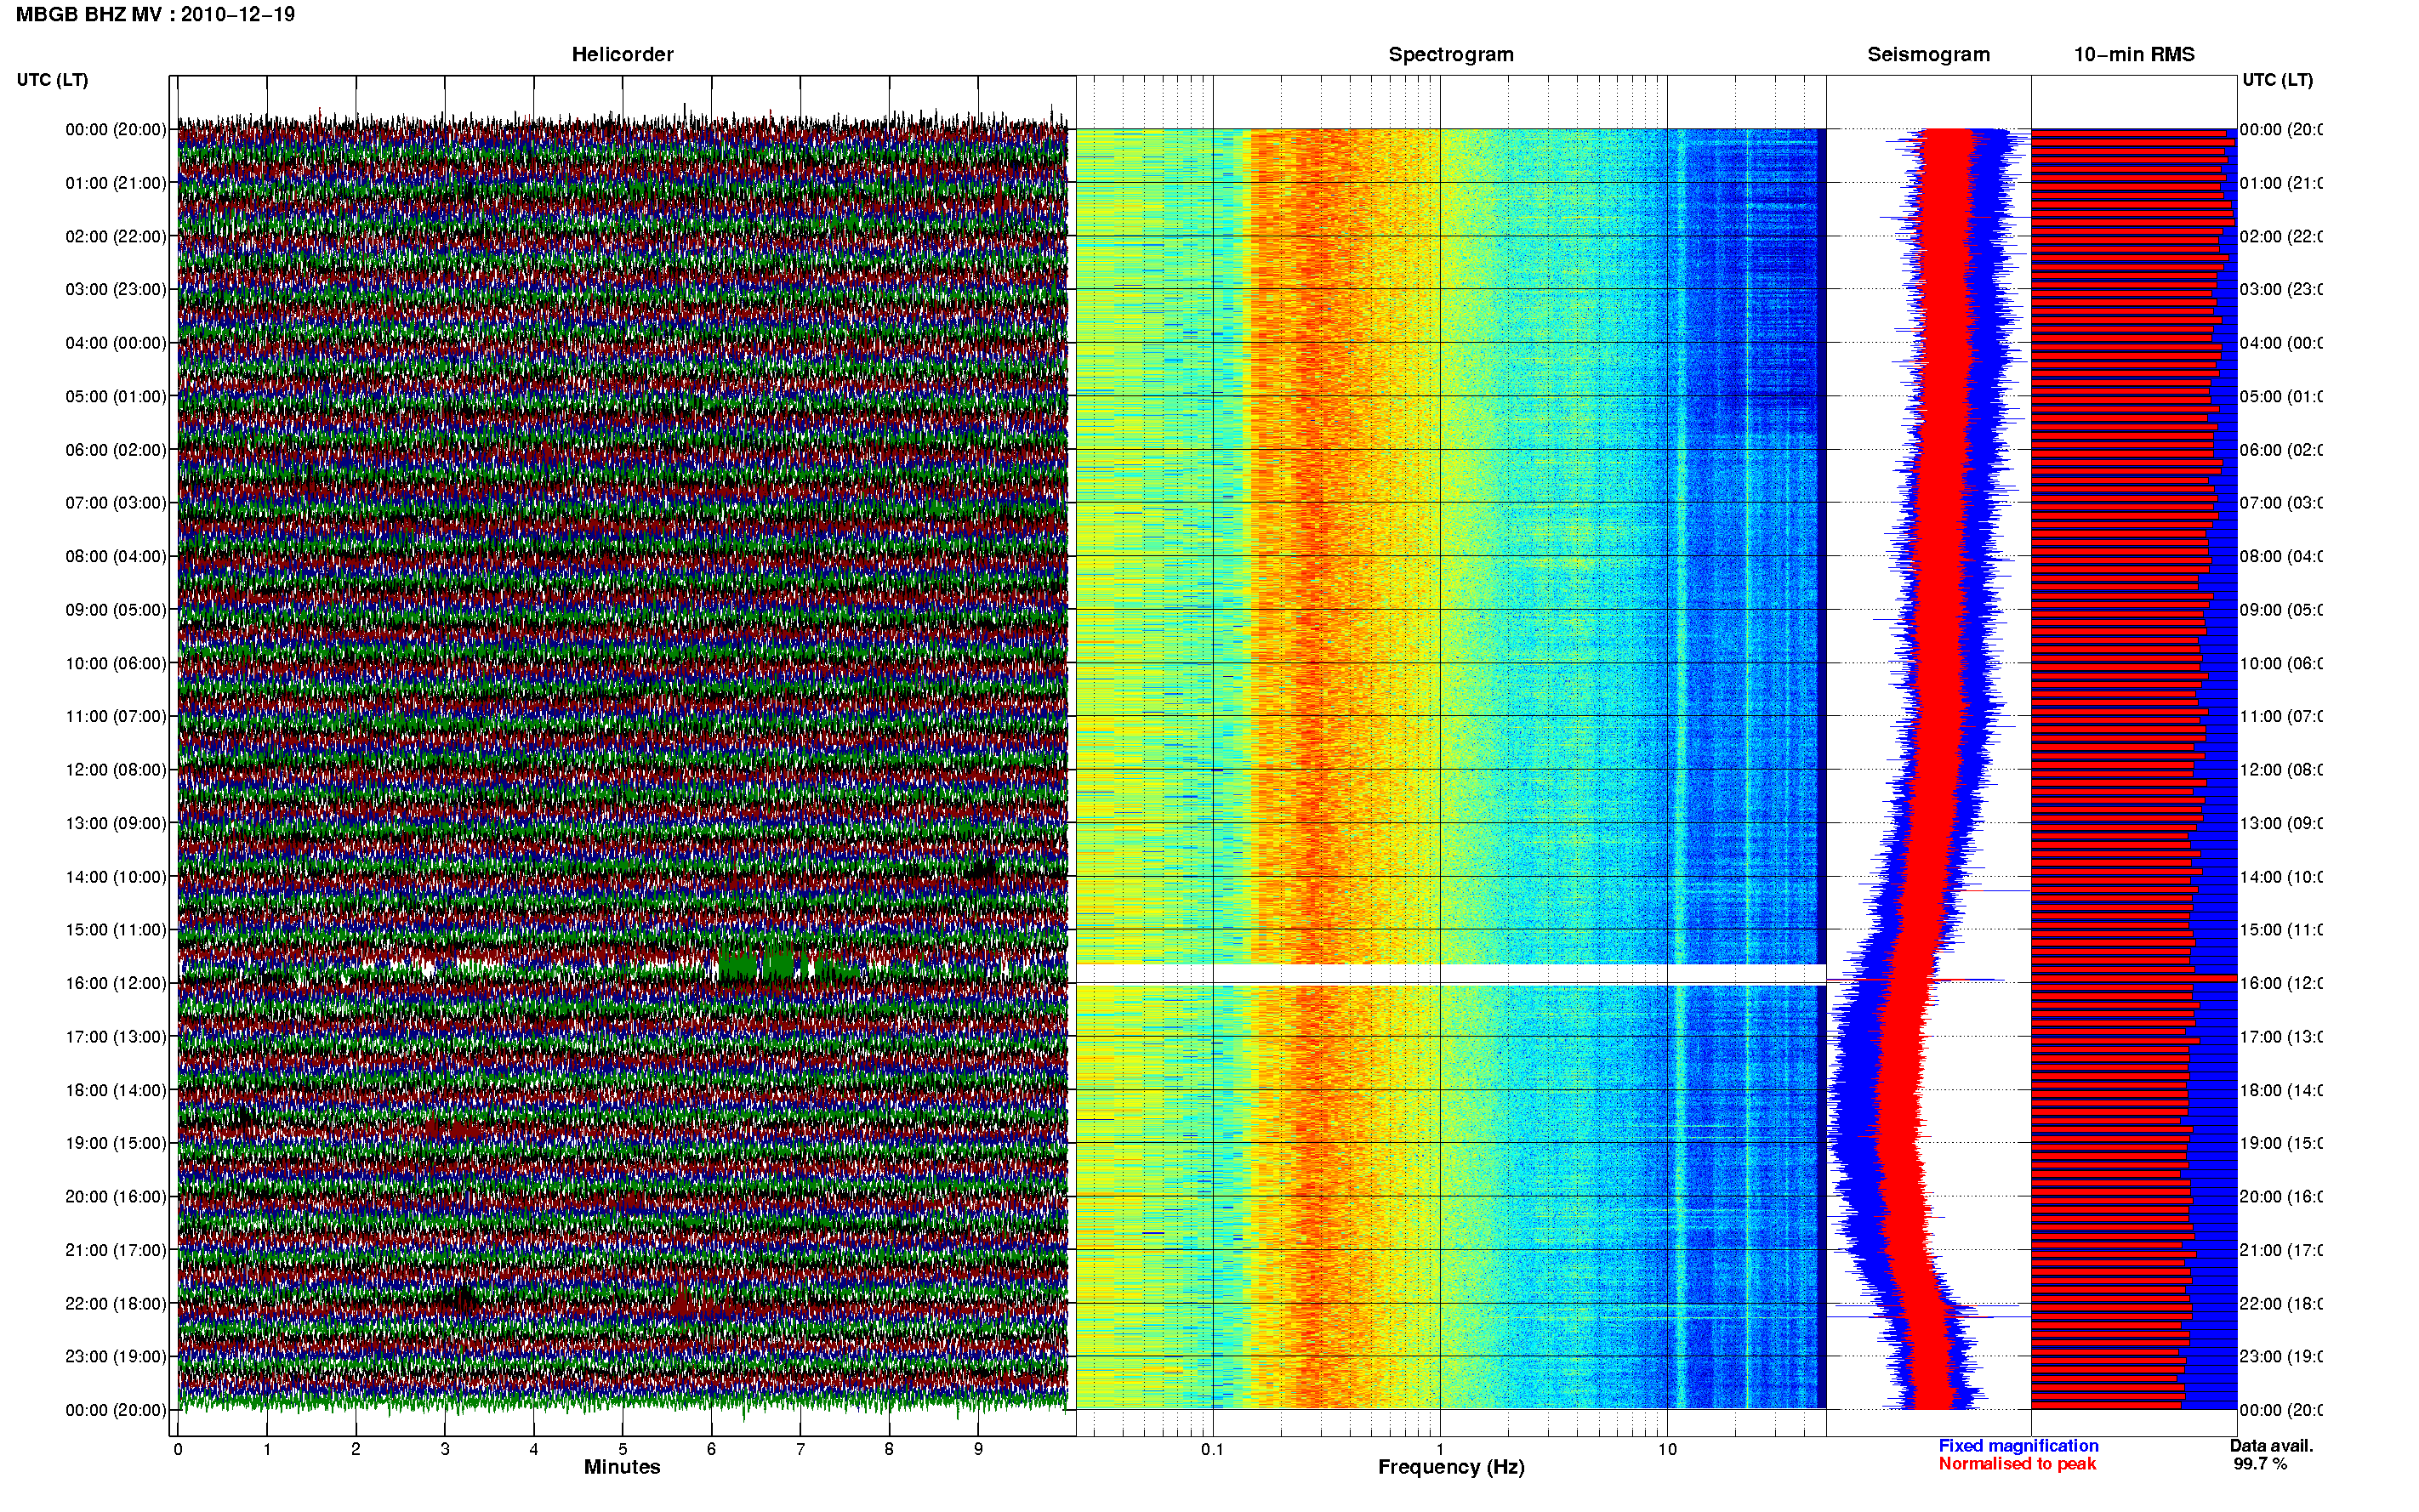Screen dimensions: 2419x1512
Task: Click the left '03:00 (23:00)' time label
Action: (x=116, y=289)
